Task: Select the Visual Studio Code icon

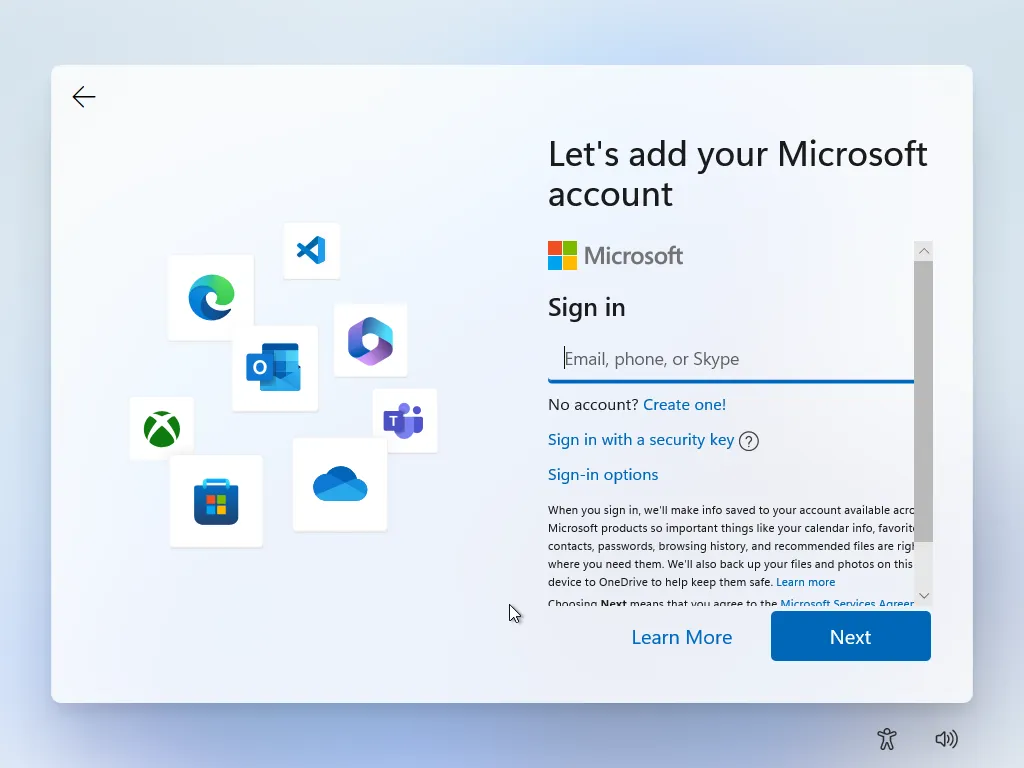Action: tap(311, 251)
